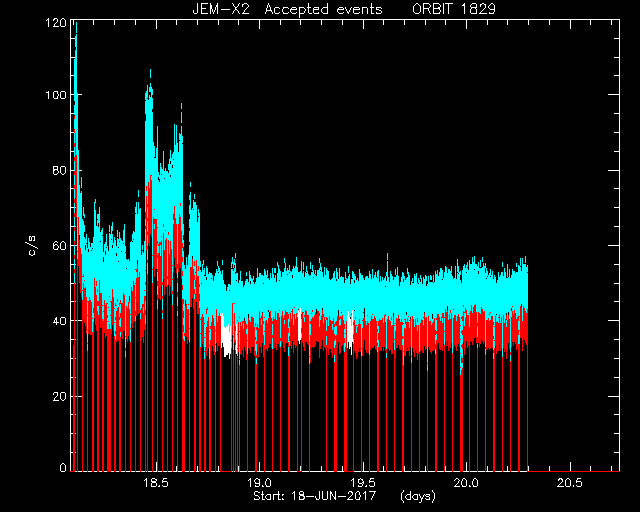Click the 18.5 x-axis tick label

(x=156, y=483)
